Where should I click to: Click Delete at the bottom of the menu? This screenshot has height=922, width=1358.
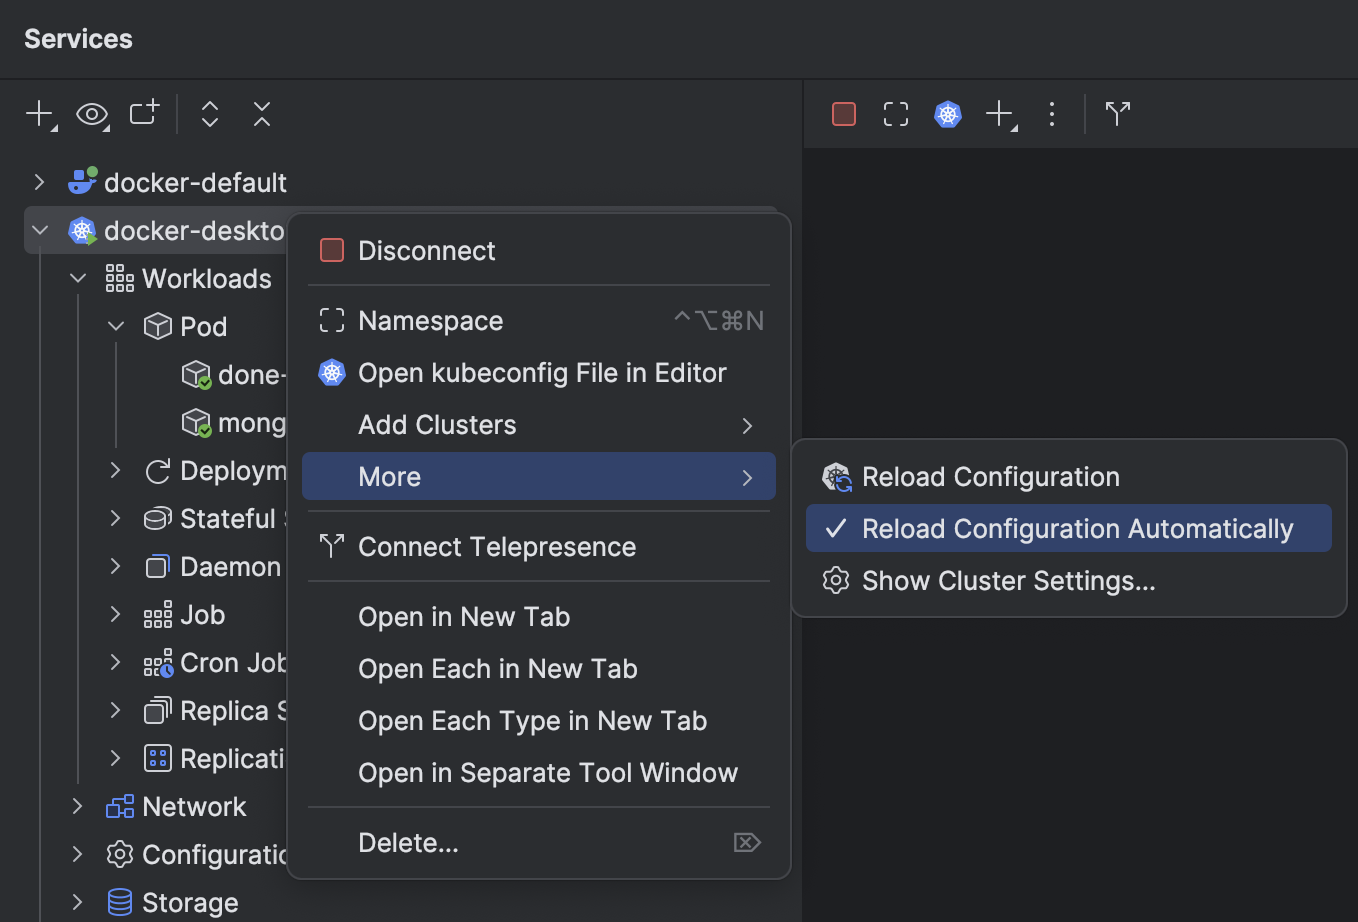click(408, 842)
